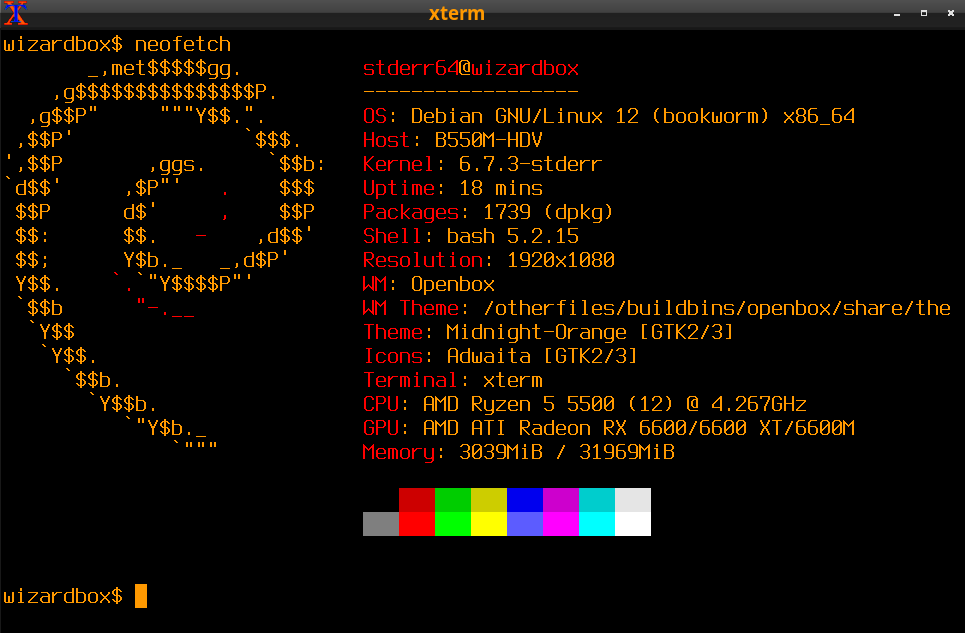Screen dimensions: 965x633
Task: Click the pure white color block
Action: [x=632, y=524]
